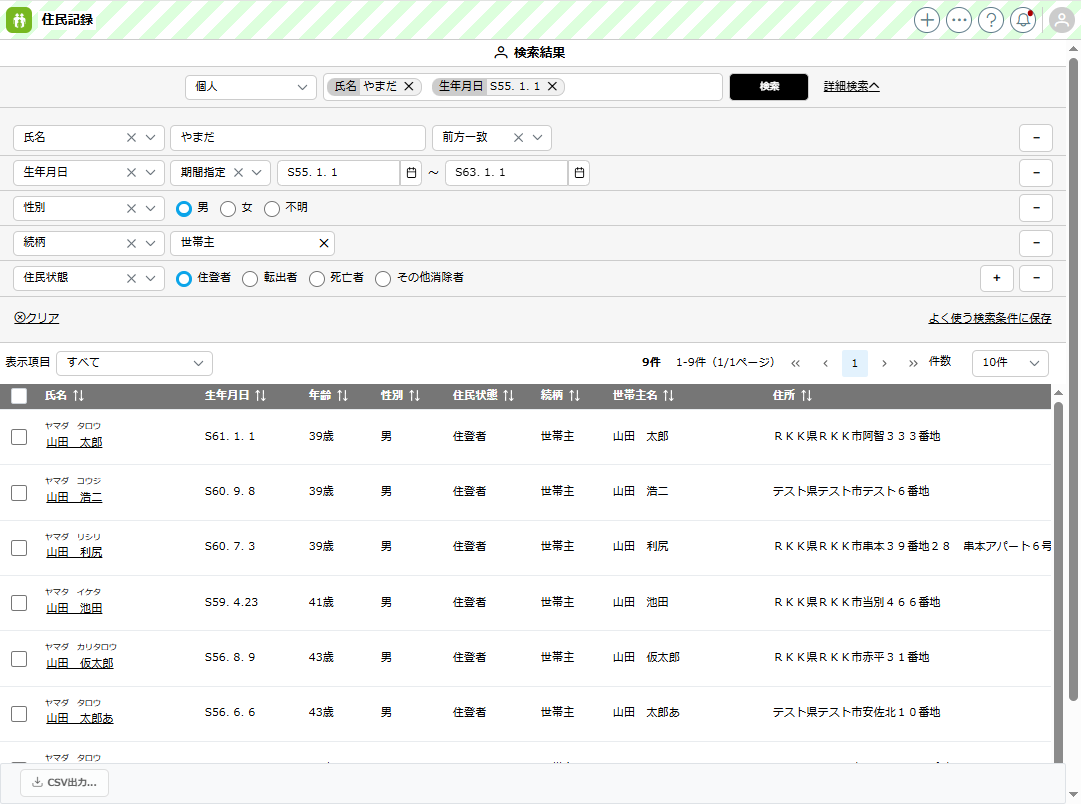Open calendar picker for end date S63.1.1
Screen dimensions: 1081x810
(x=579, y=172)
